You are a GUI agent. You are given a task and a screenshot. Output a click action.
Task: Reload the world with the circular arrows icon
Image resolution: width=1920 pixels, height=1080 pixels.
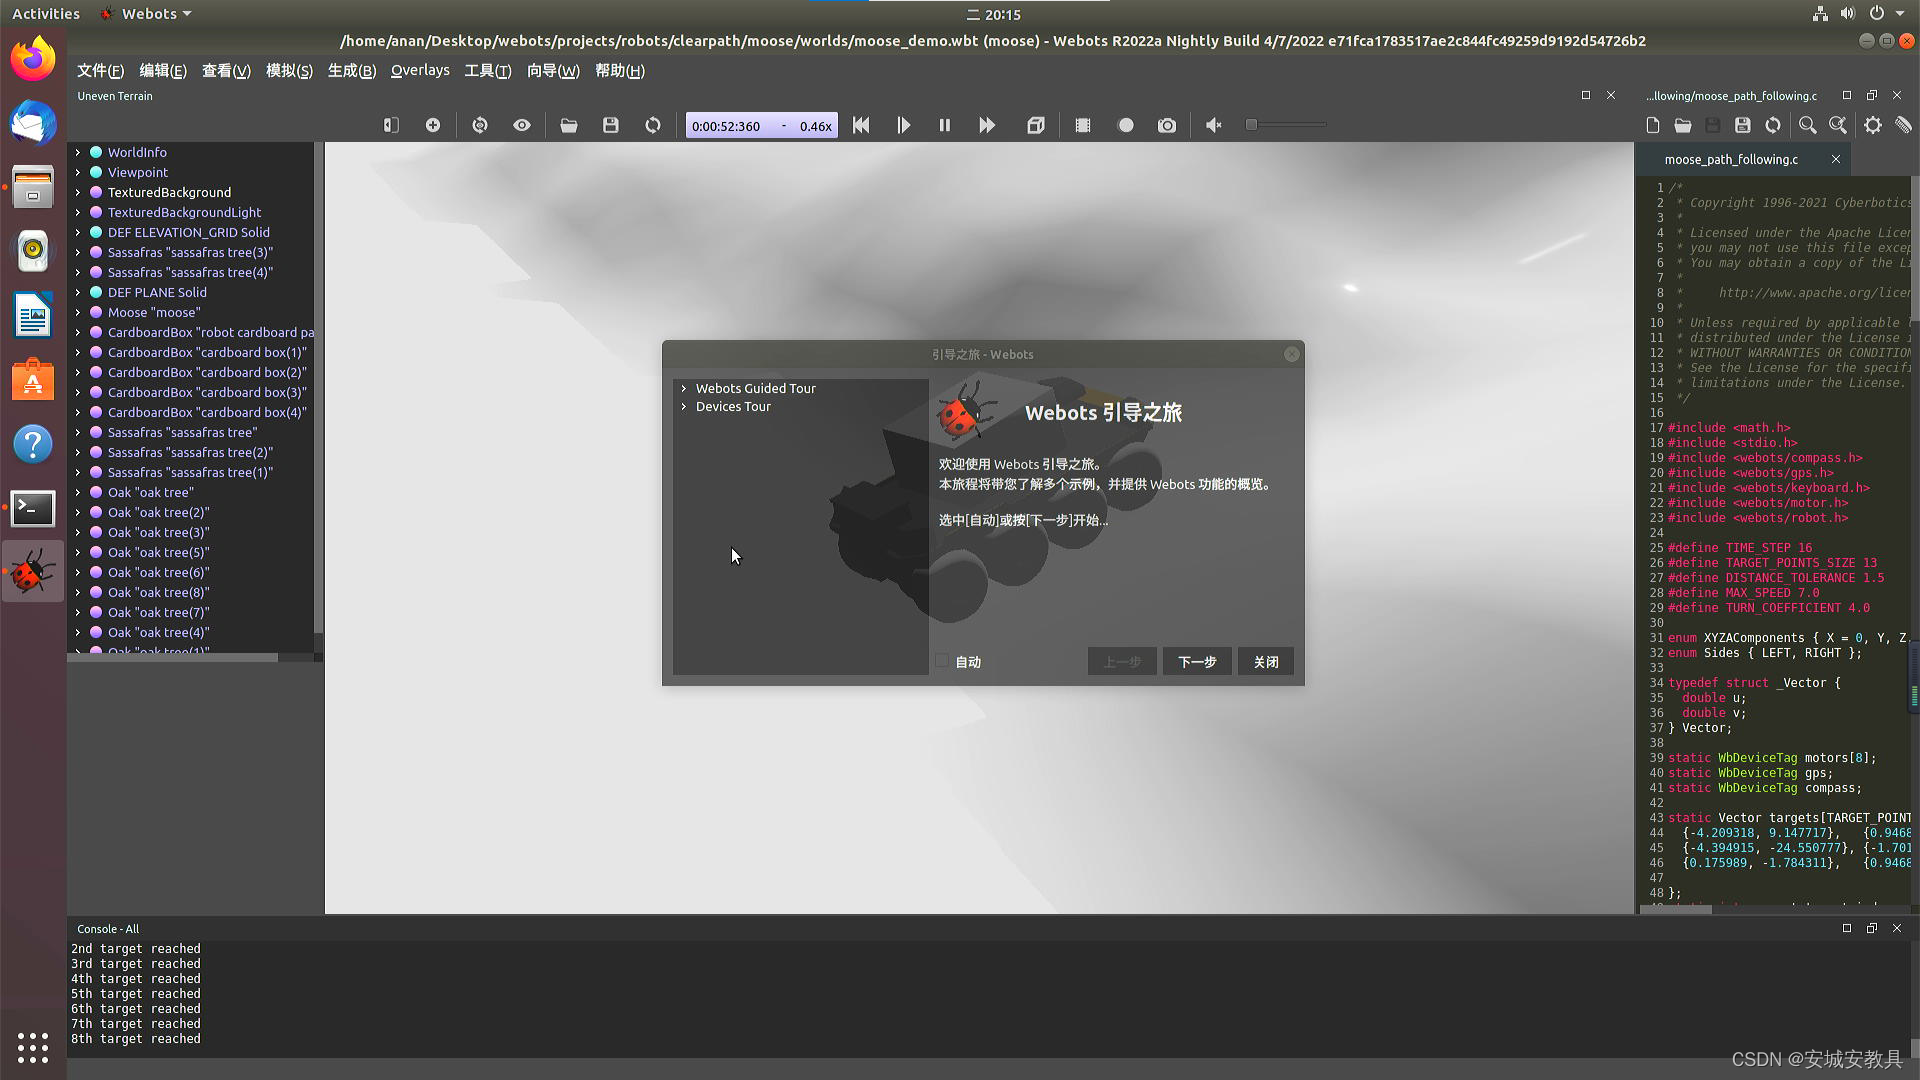pos(653,125)
